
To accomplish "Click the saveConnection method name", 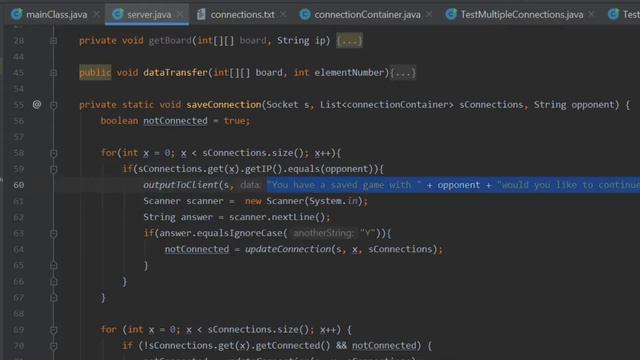I will (224, 105).
